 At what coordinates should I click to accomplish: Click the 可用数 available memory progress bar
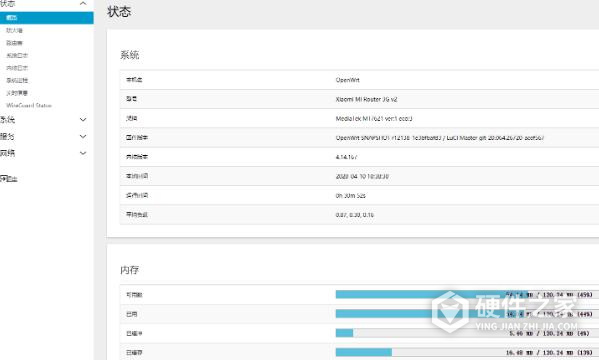pos(467,294)
